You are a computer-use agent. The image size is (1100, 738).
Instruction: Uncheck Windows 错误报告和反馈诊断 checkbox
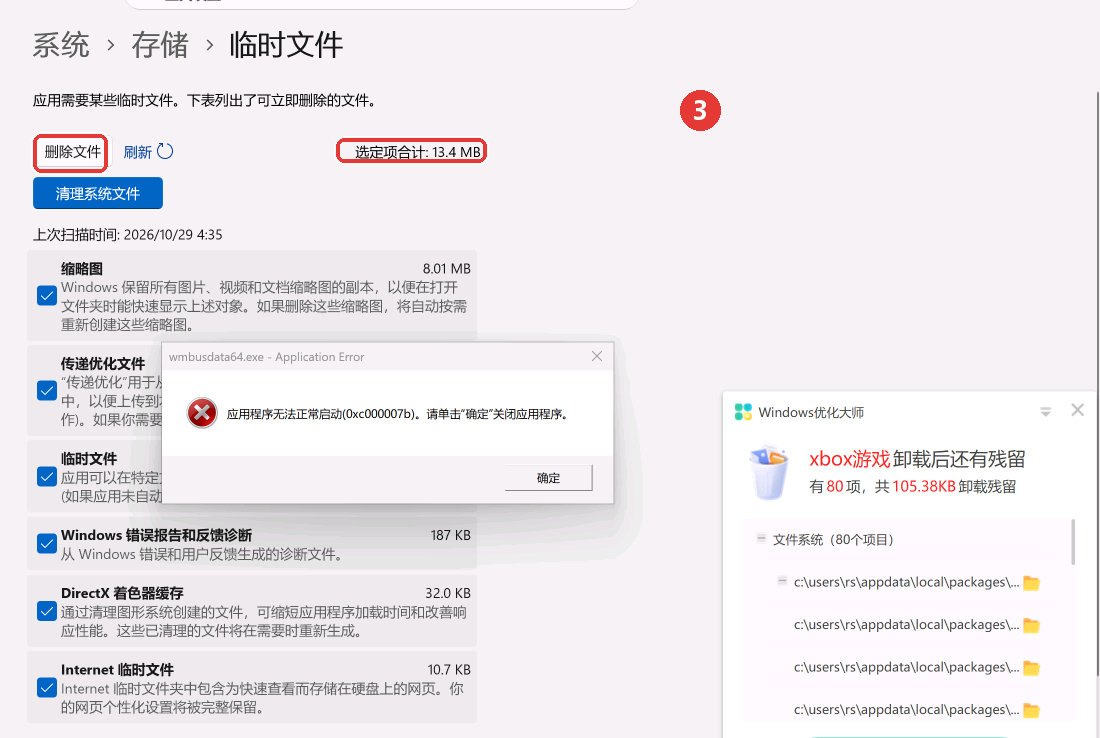[x=47, y=544]
